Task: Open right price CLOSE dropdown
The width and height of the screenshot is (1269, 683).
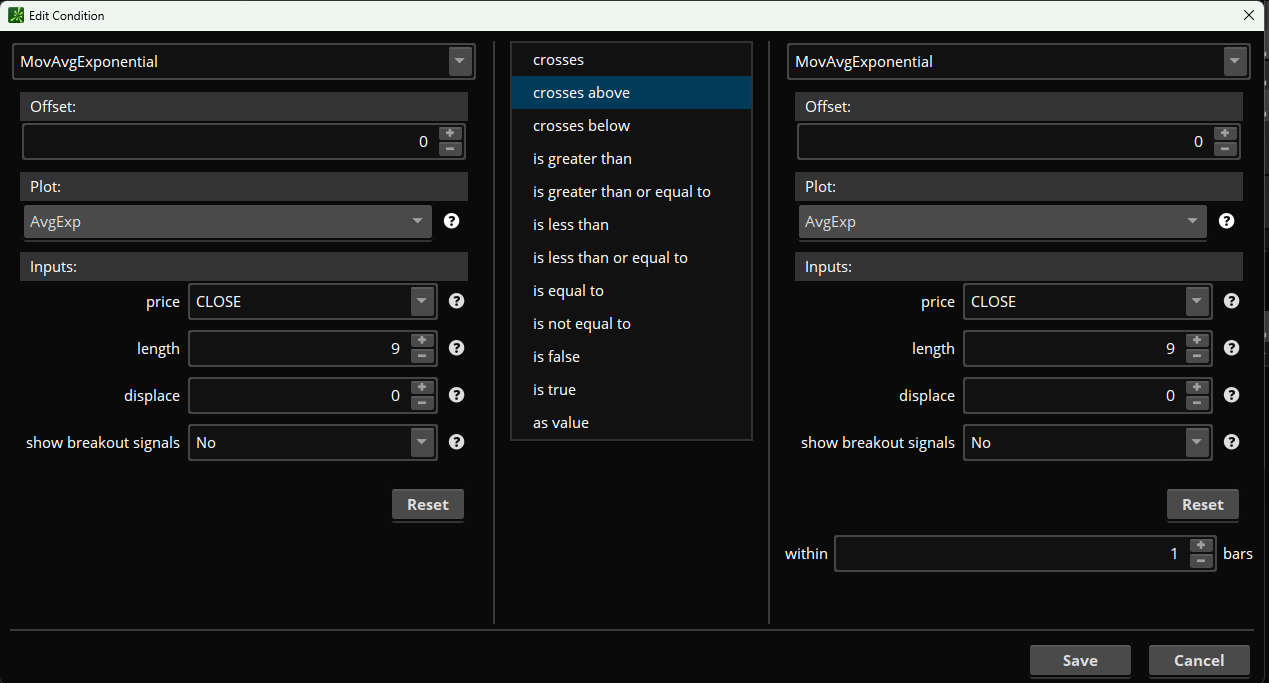Action: pos(1197,301)
